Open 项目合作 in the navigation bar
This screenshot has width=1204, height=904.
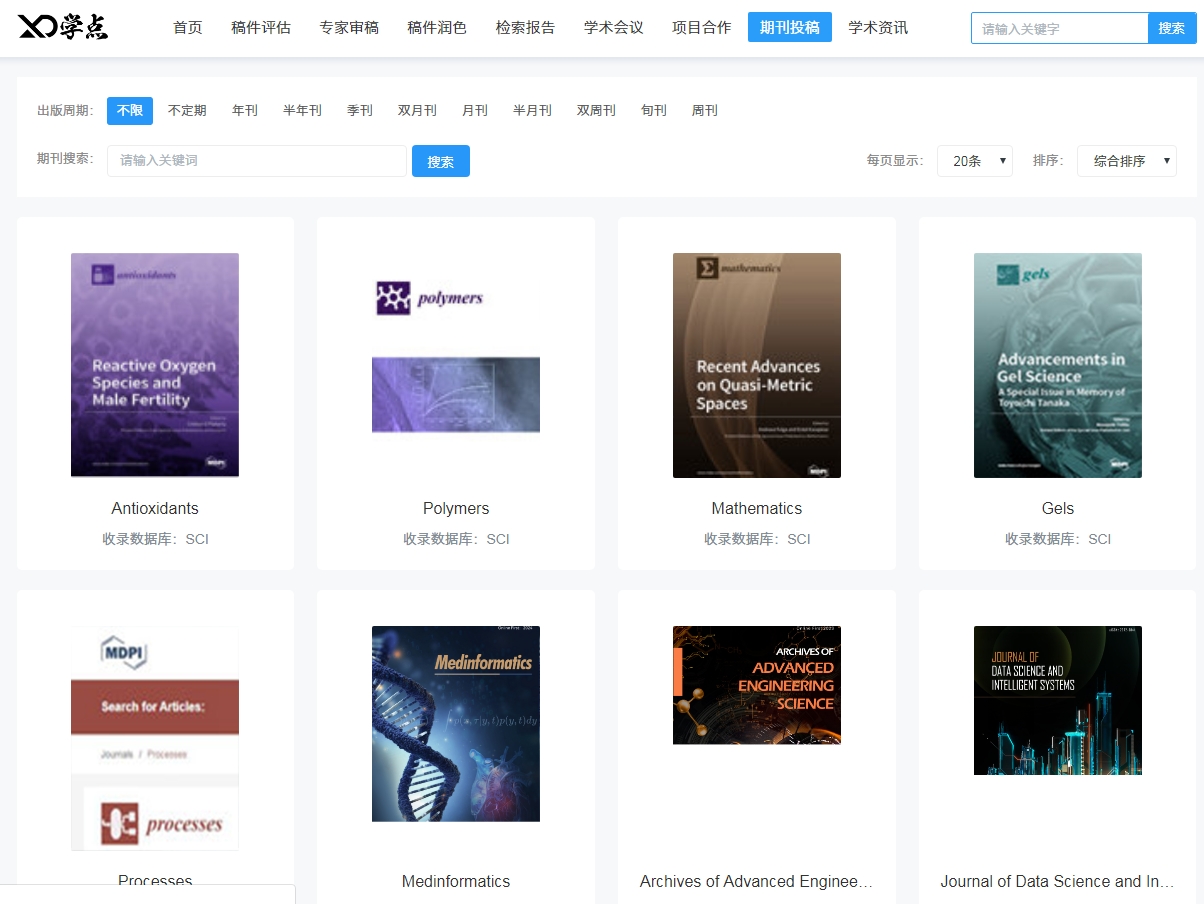coord(701,28)
